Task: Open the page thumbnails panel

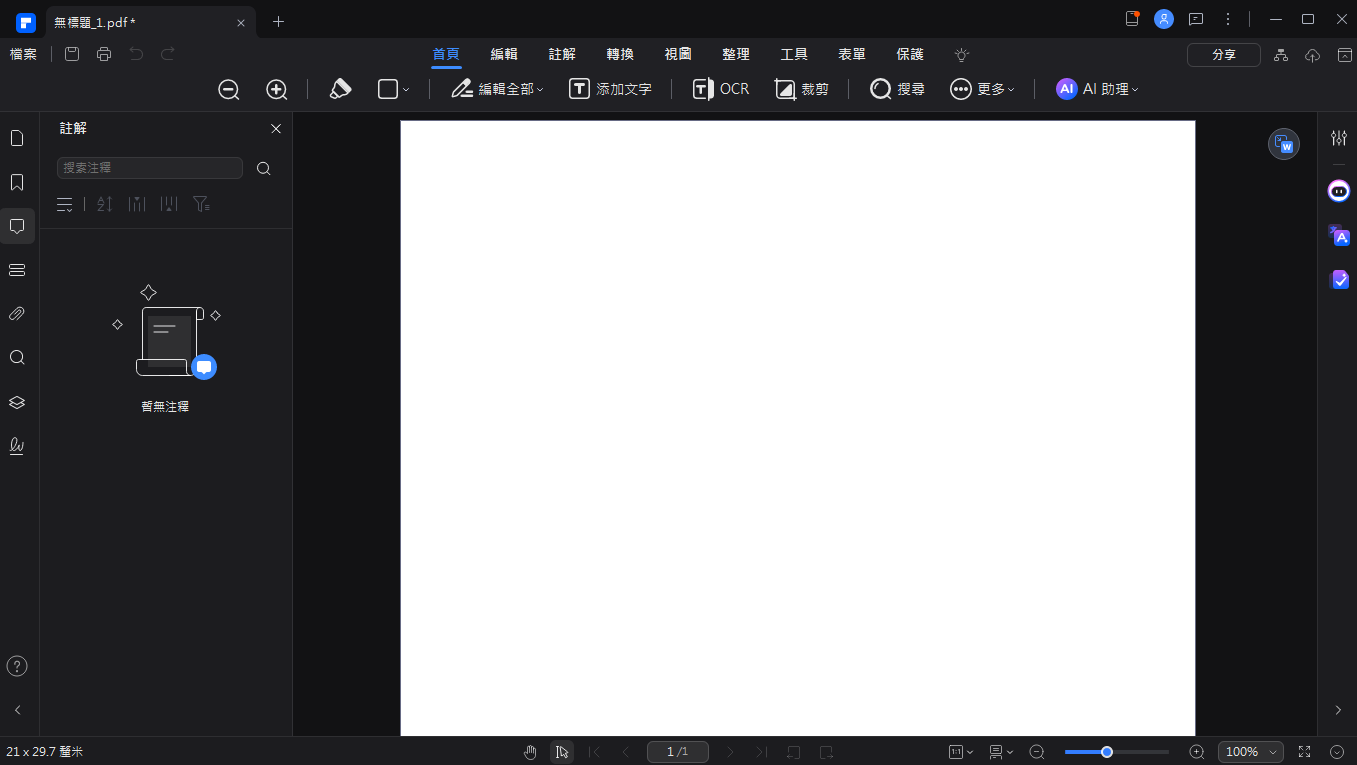Action: (x=17, y=137)
